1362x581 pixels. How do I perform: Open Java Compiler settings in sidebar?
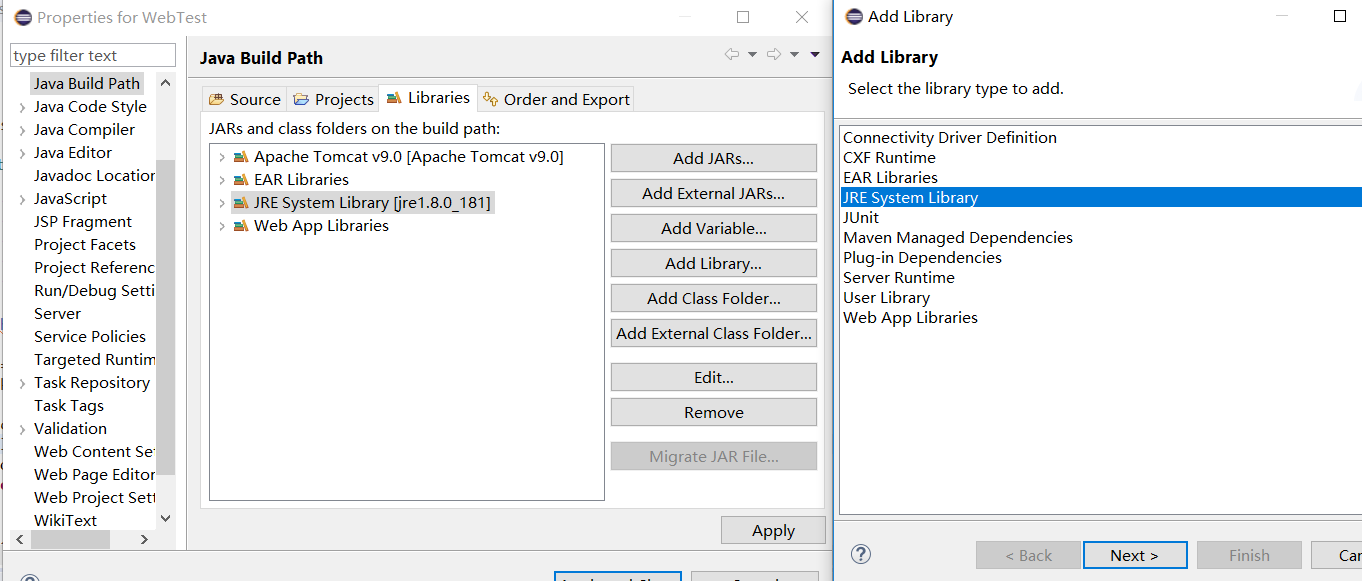(x=84, y=130)
